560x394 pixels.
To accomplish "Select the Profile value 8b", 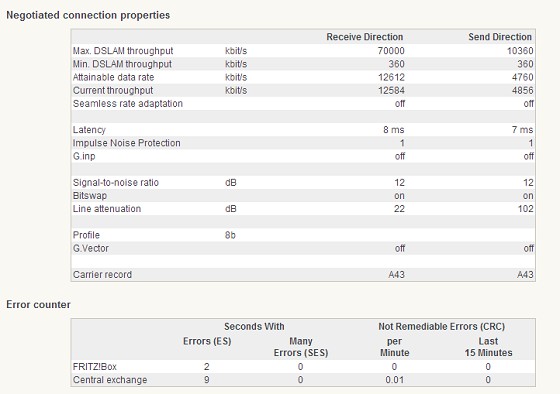I will [x=230, y=235].
